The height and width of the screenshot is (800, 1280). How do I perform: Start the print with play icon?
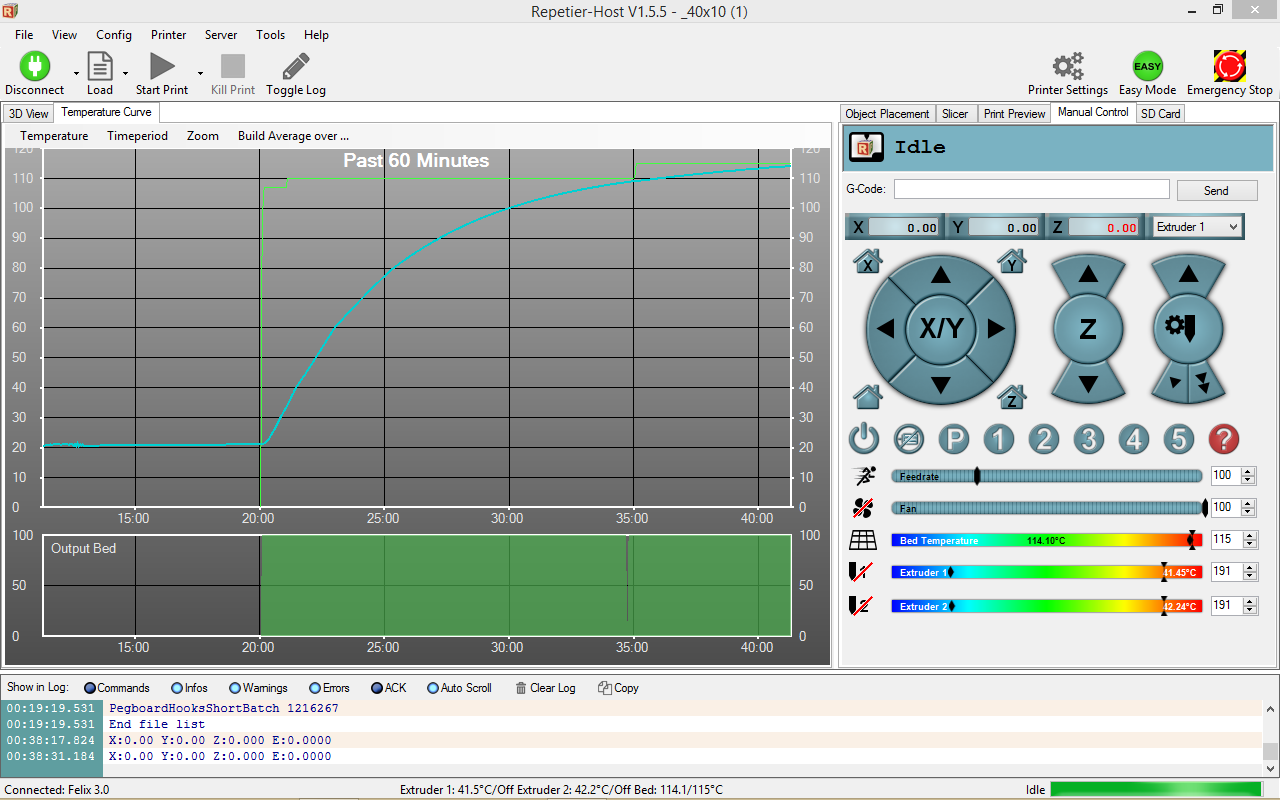coord(162,66)
